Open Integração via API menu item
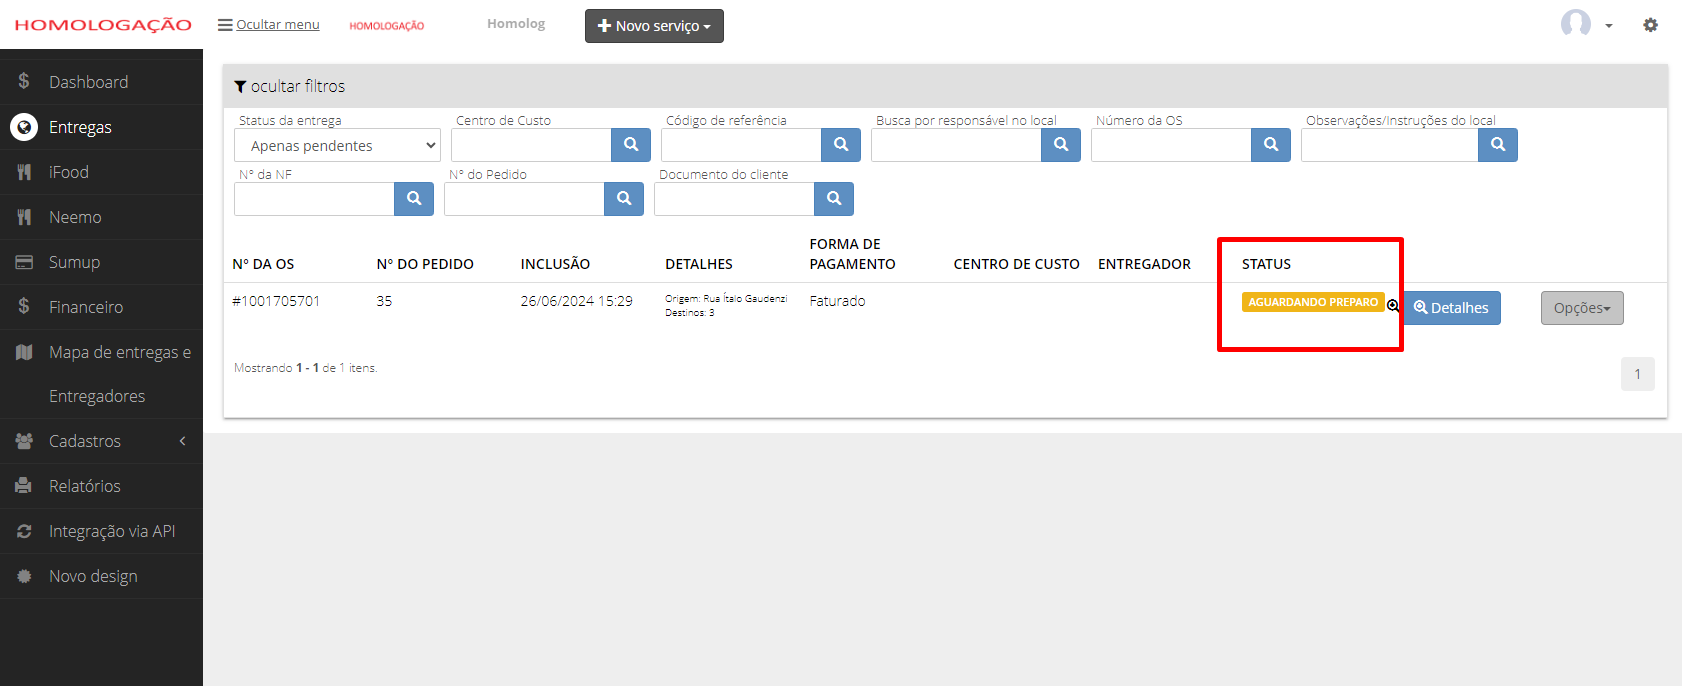This screenshot has width=1682, height=686. click(x=101, y=531)
